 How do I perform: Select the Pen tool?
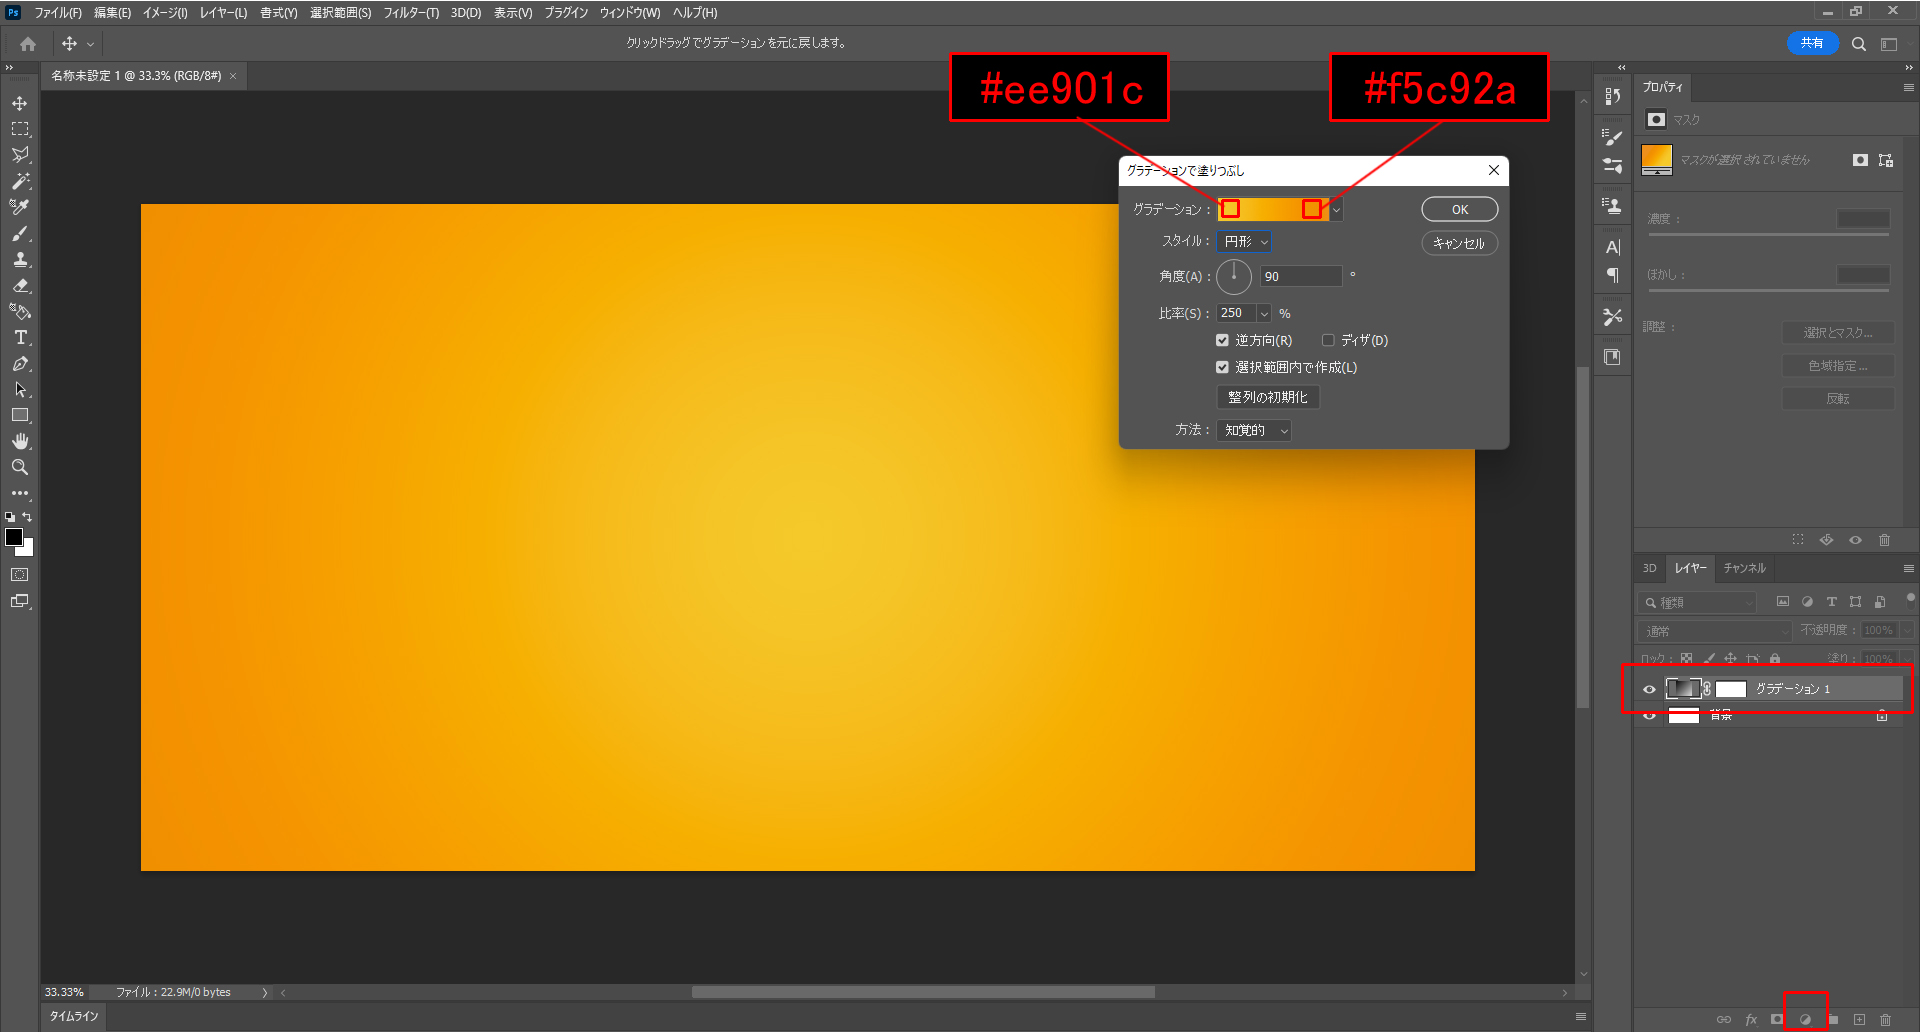click(20, 364)
